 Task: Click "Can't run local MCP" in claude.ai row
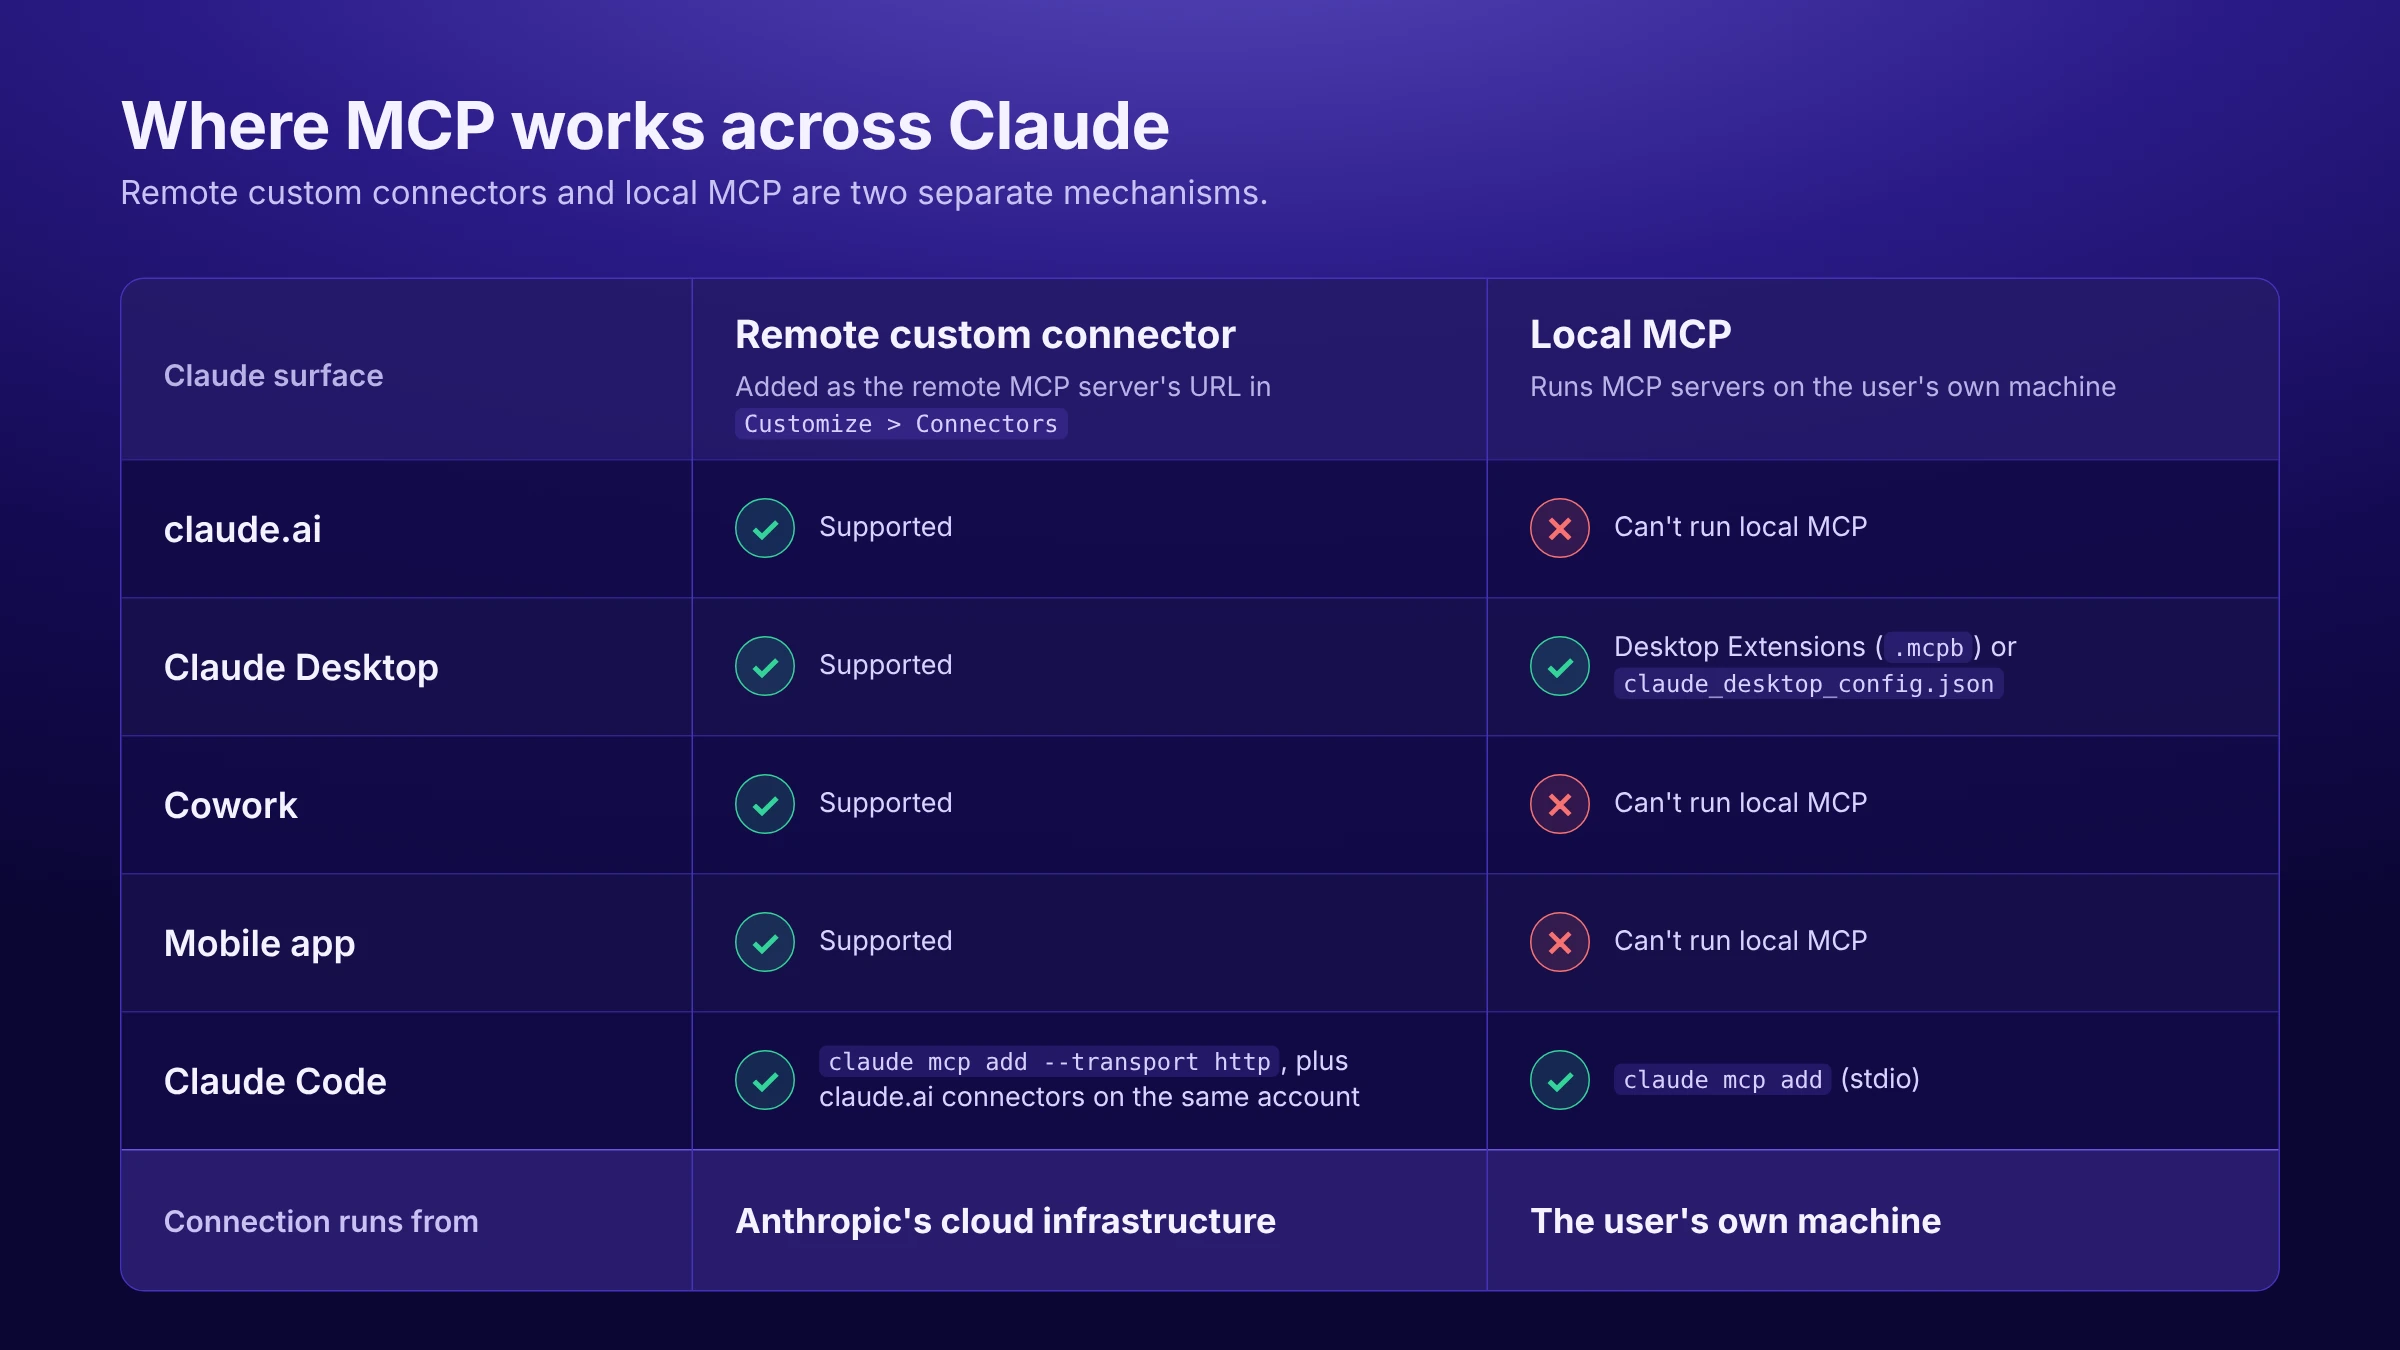click(1740, 527)
